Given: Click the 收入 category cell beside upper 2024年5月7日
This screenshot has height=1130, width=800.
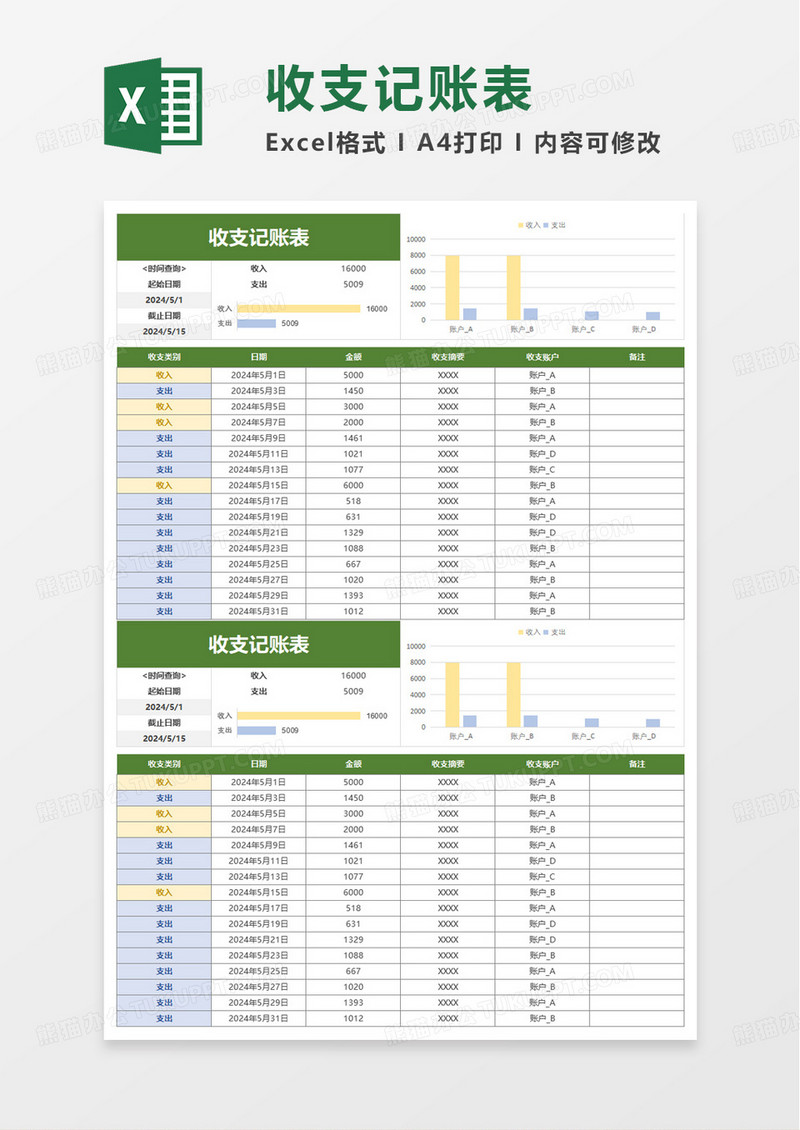Looking at the screenshot, I should point(164,422).
